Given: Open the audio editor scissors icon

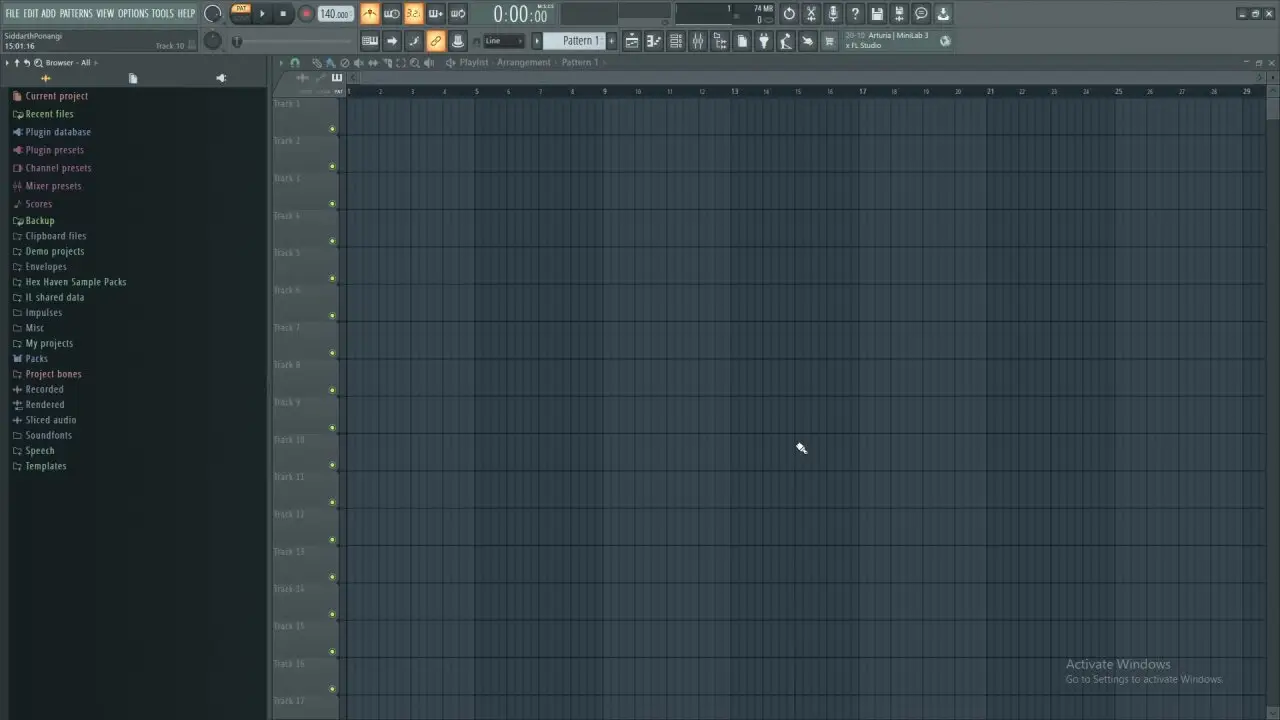Looking at the screenshot, I should click(x=811, y=14).
